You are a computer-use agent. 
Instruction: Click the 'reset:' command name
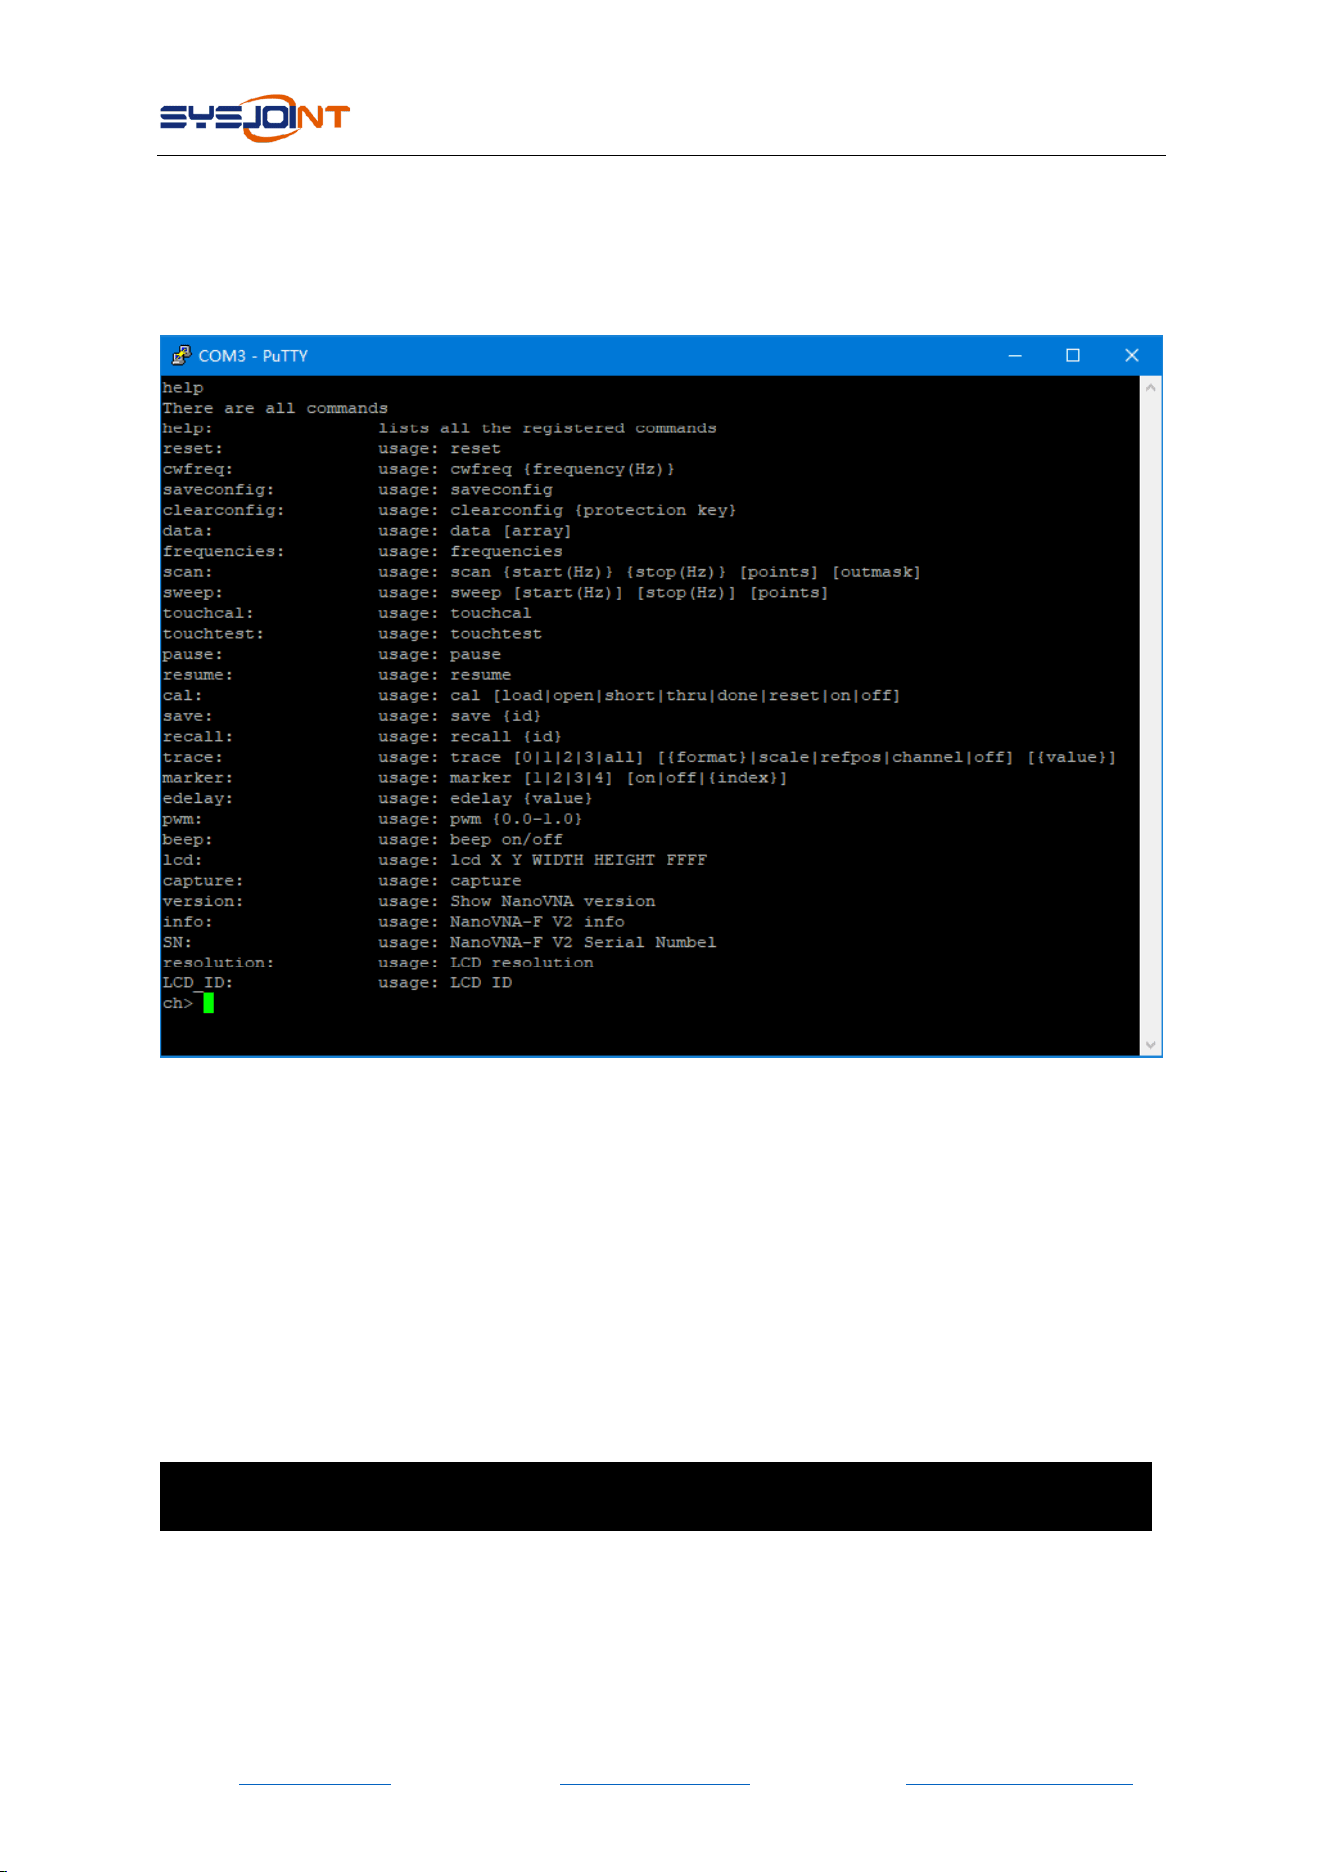tap(193, 449)
